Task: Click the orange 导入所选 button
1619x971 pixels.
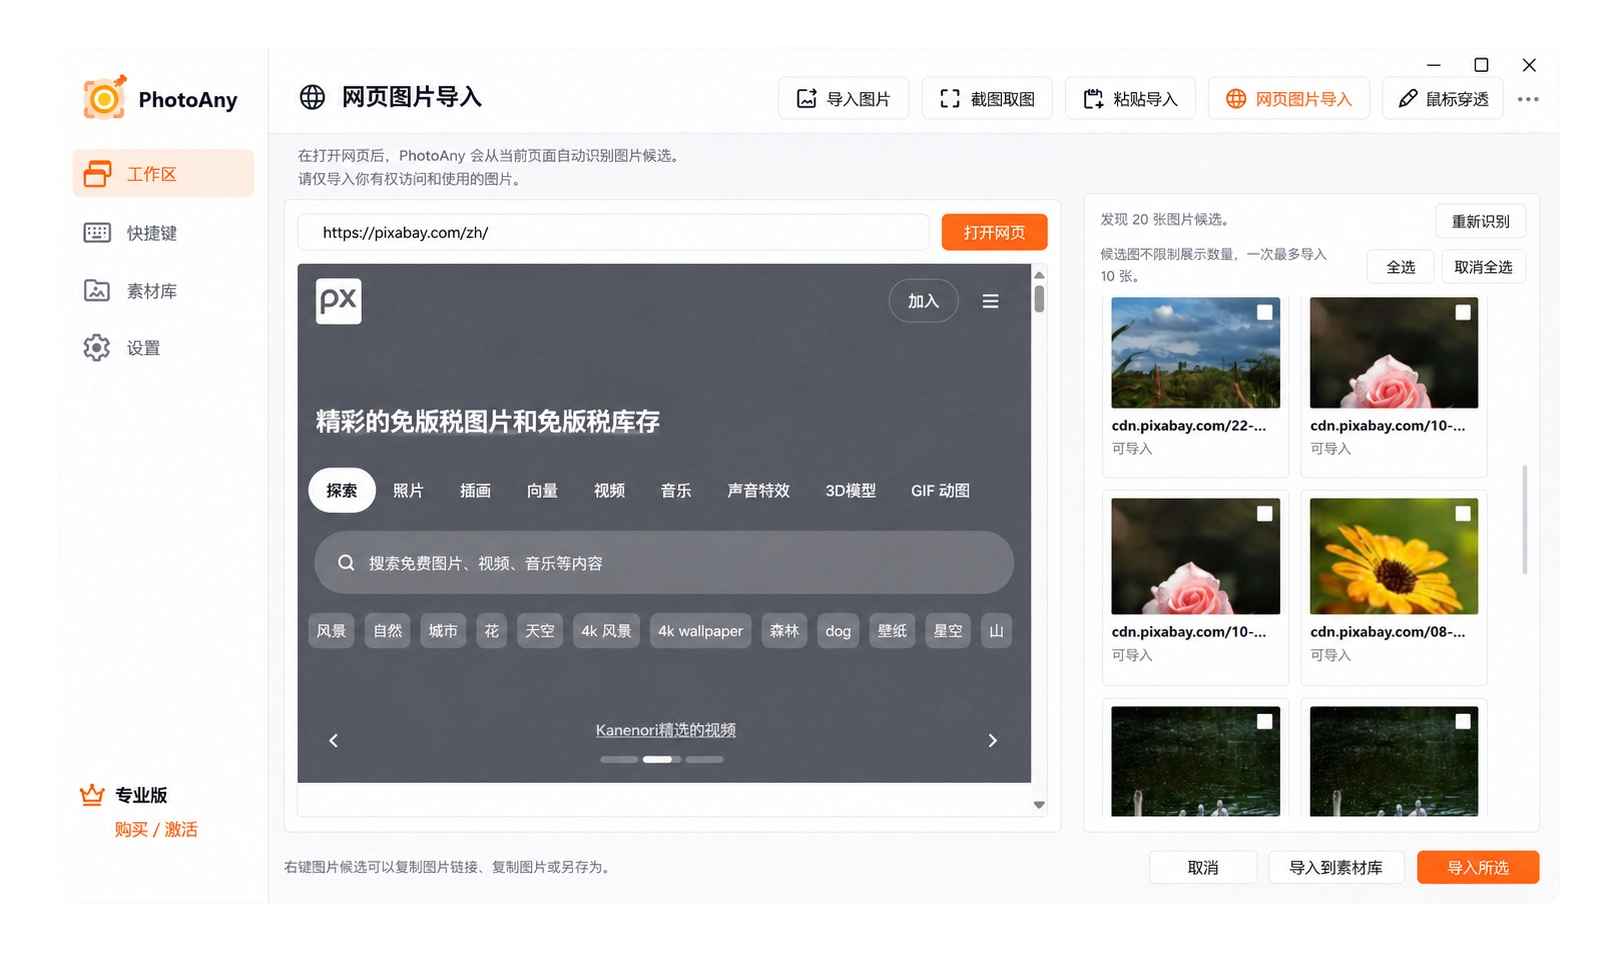Action: pyautogui.click(x=1478, y=867)
